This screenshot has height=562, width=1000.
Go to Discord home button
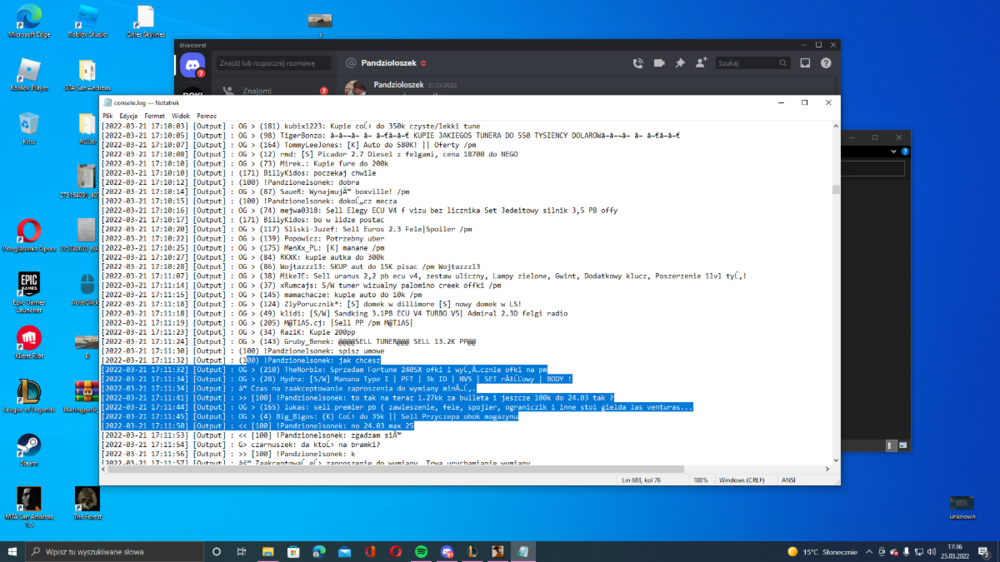(x=192, y=65)
